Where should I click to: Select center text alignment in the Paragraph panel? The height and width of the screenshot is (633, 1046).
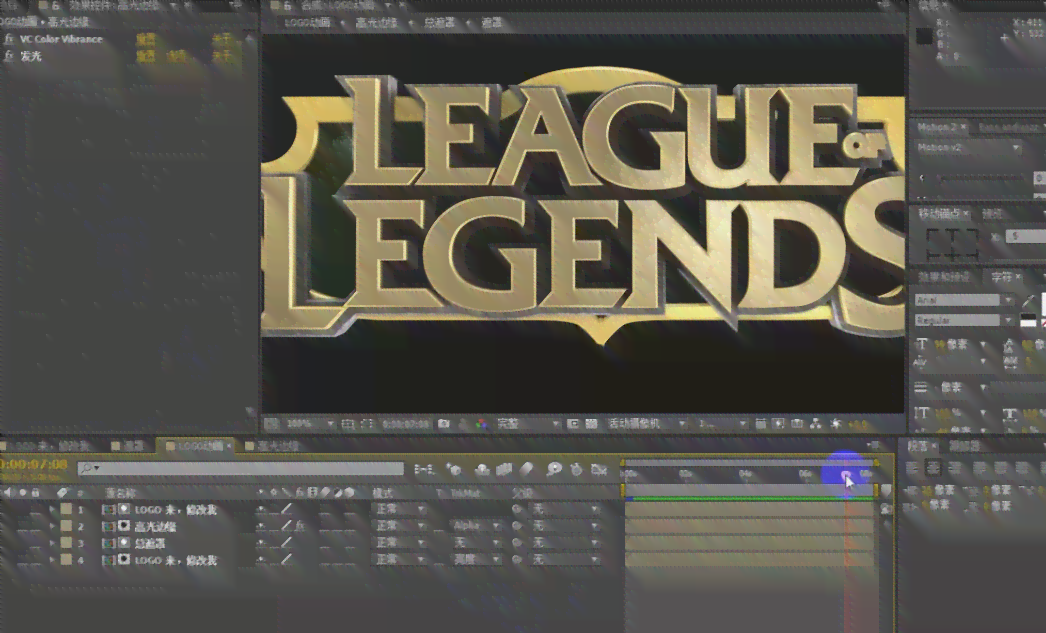coord(933,469)
